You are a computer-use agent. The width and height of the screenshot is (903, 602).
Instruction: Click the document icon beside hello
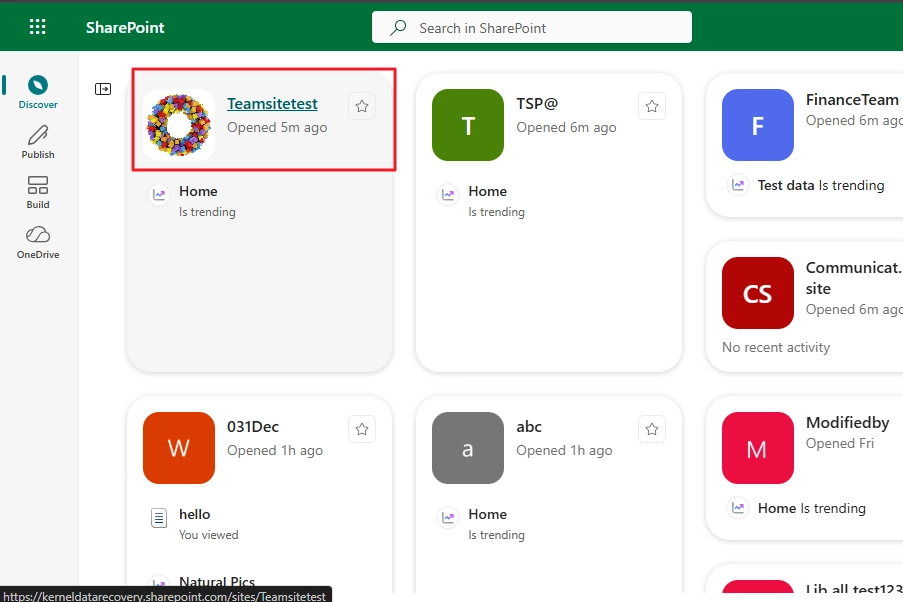click(x=159, y=518)
